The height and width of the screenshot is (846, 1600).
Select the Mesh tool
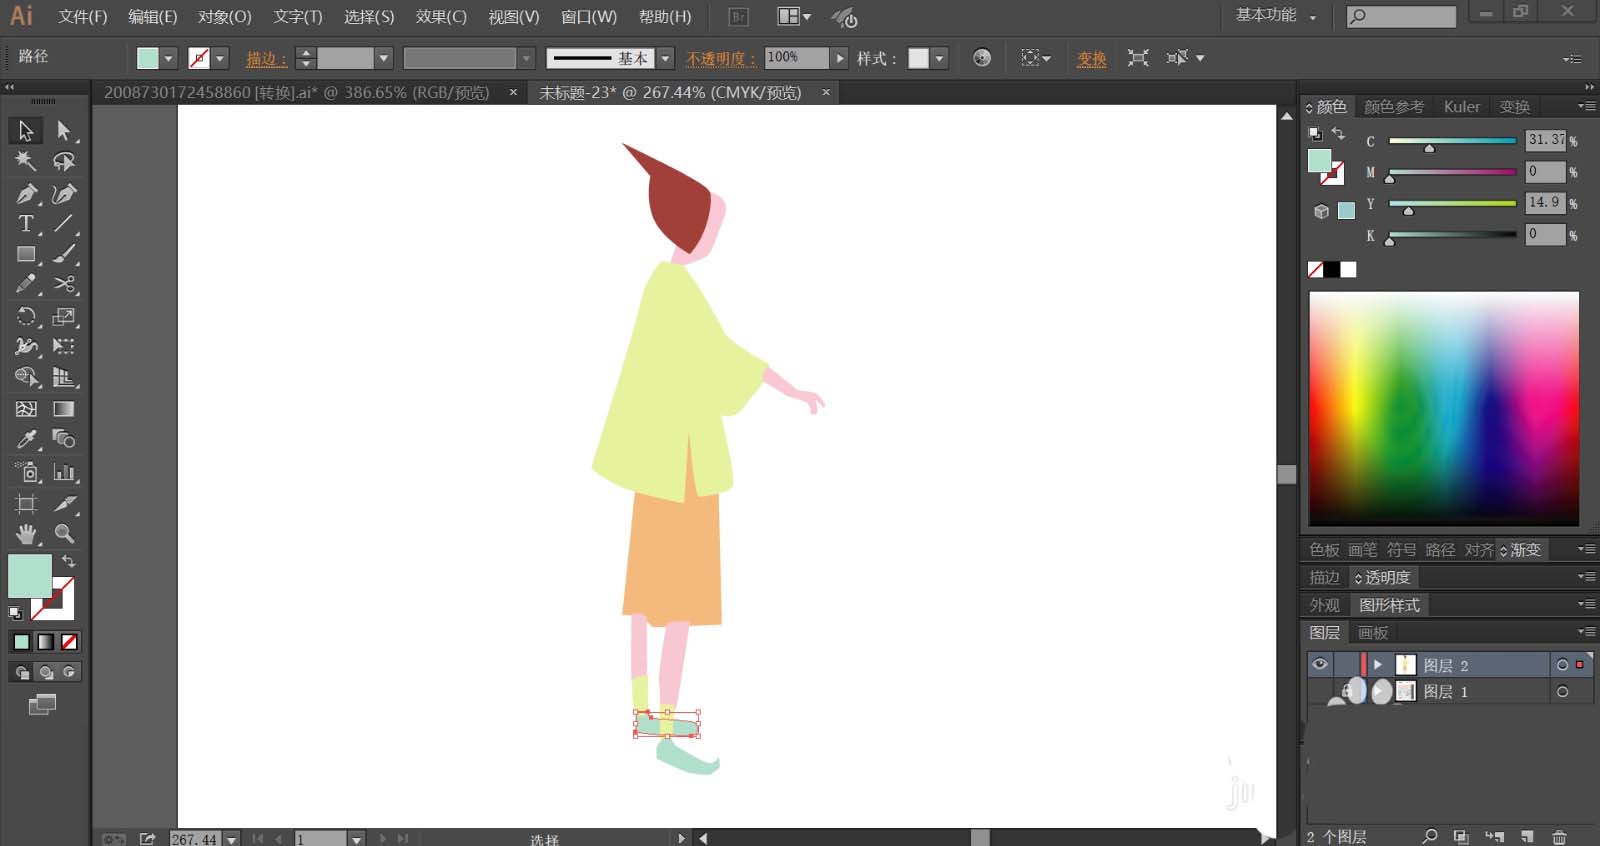[26, 409]
